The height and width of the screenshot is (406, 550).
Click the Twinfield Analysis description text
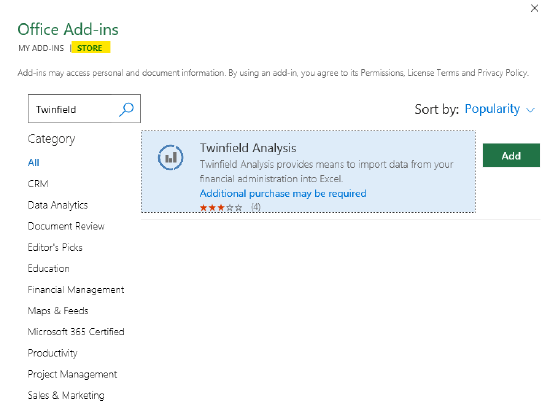[x=326, y=171]
